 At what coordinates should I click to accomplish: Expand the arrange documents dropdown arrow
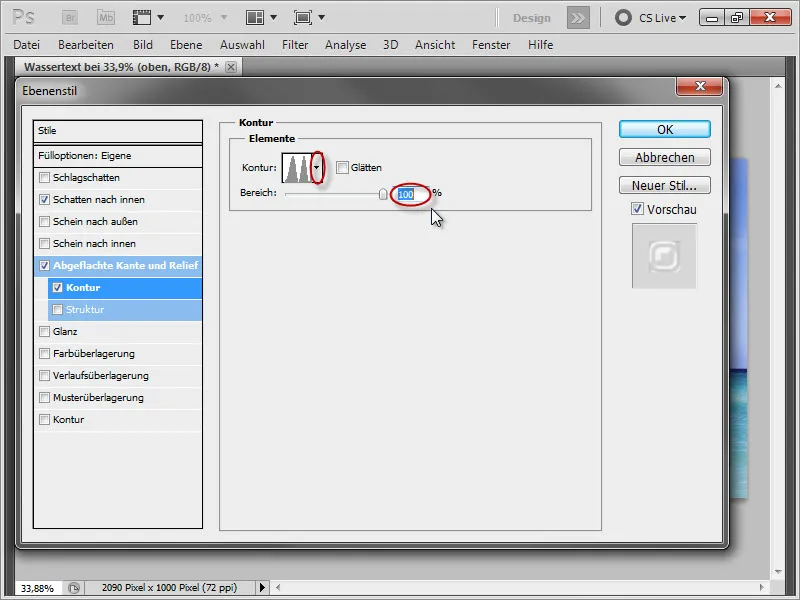(273, 18)
